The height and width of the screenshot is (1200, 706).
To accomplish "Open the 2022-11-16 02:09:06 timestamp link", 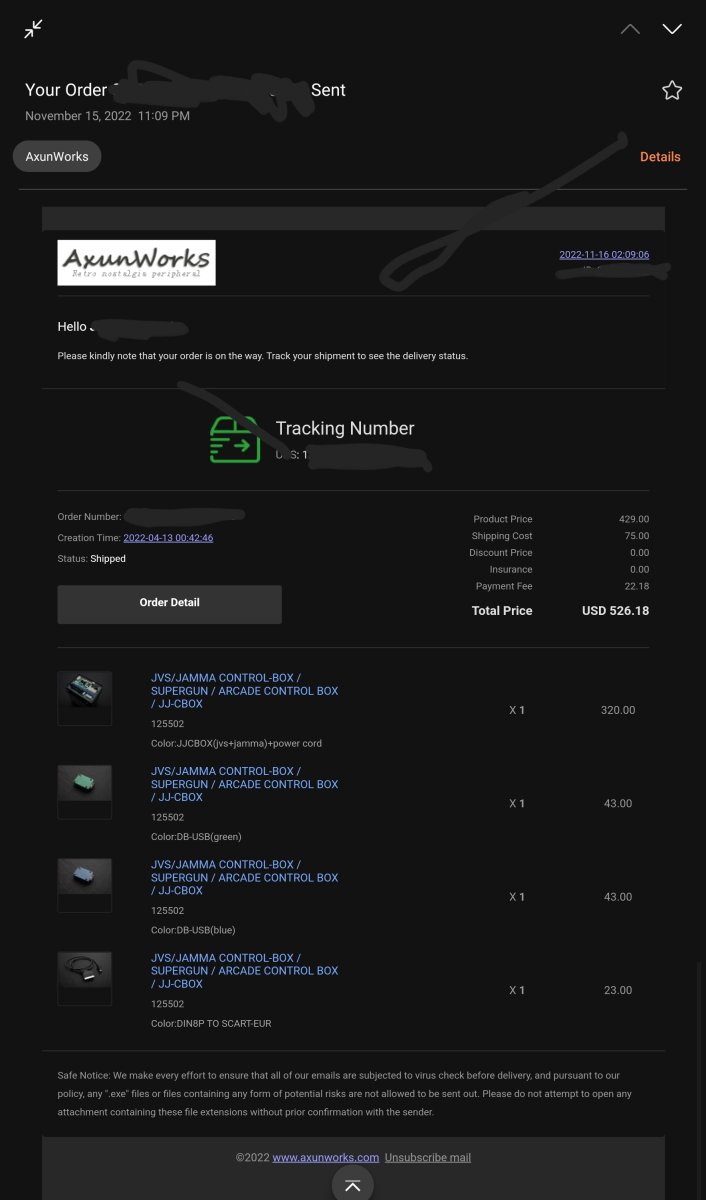I will coord(604,254).
